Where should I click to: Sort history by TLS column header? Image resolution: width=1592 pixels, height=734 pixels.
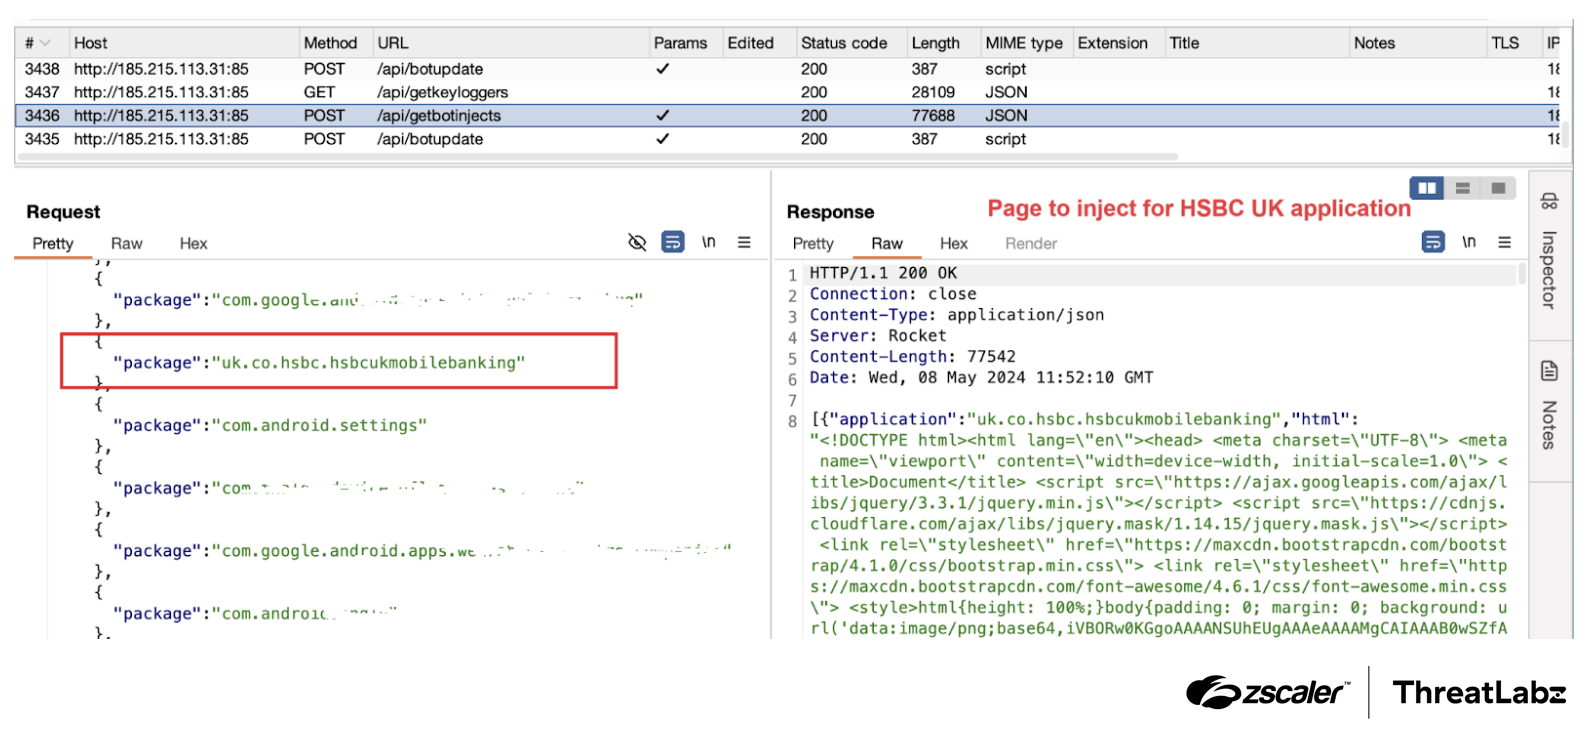pyautogui.click(x=1513, y=43)
